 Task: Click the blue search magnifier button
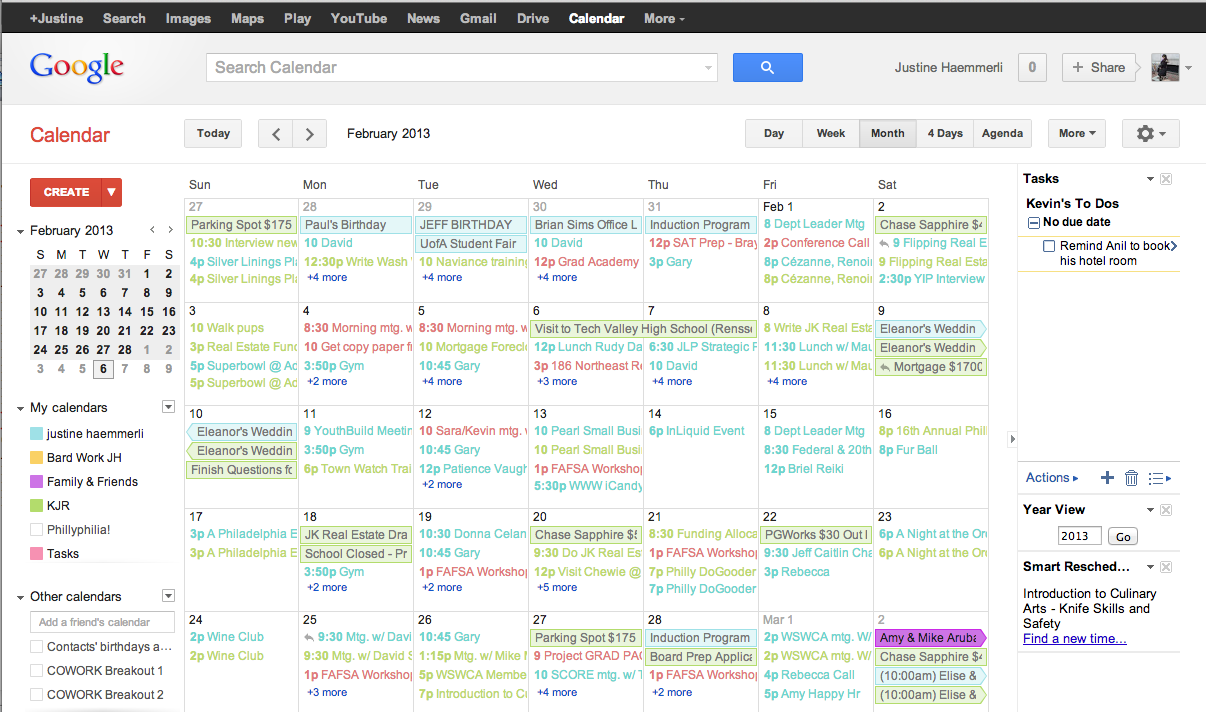(767, 67)
